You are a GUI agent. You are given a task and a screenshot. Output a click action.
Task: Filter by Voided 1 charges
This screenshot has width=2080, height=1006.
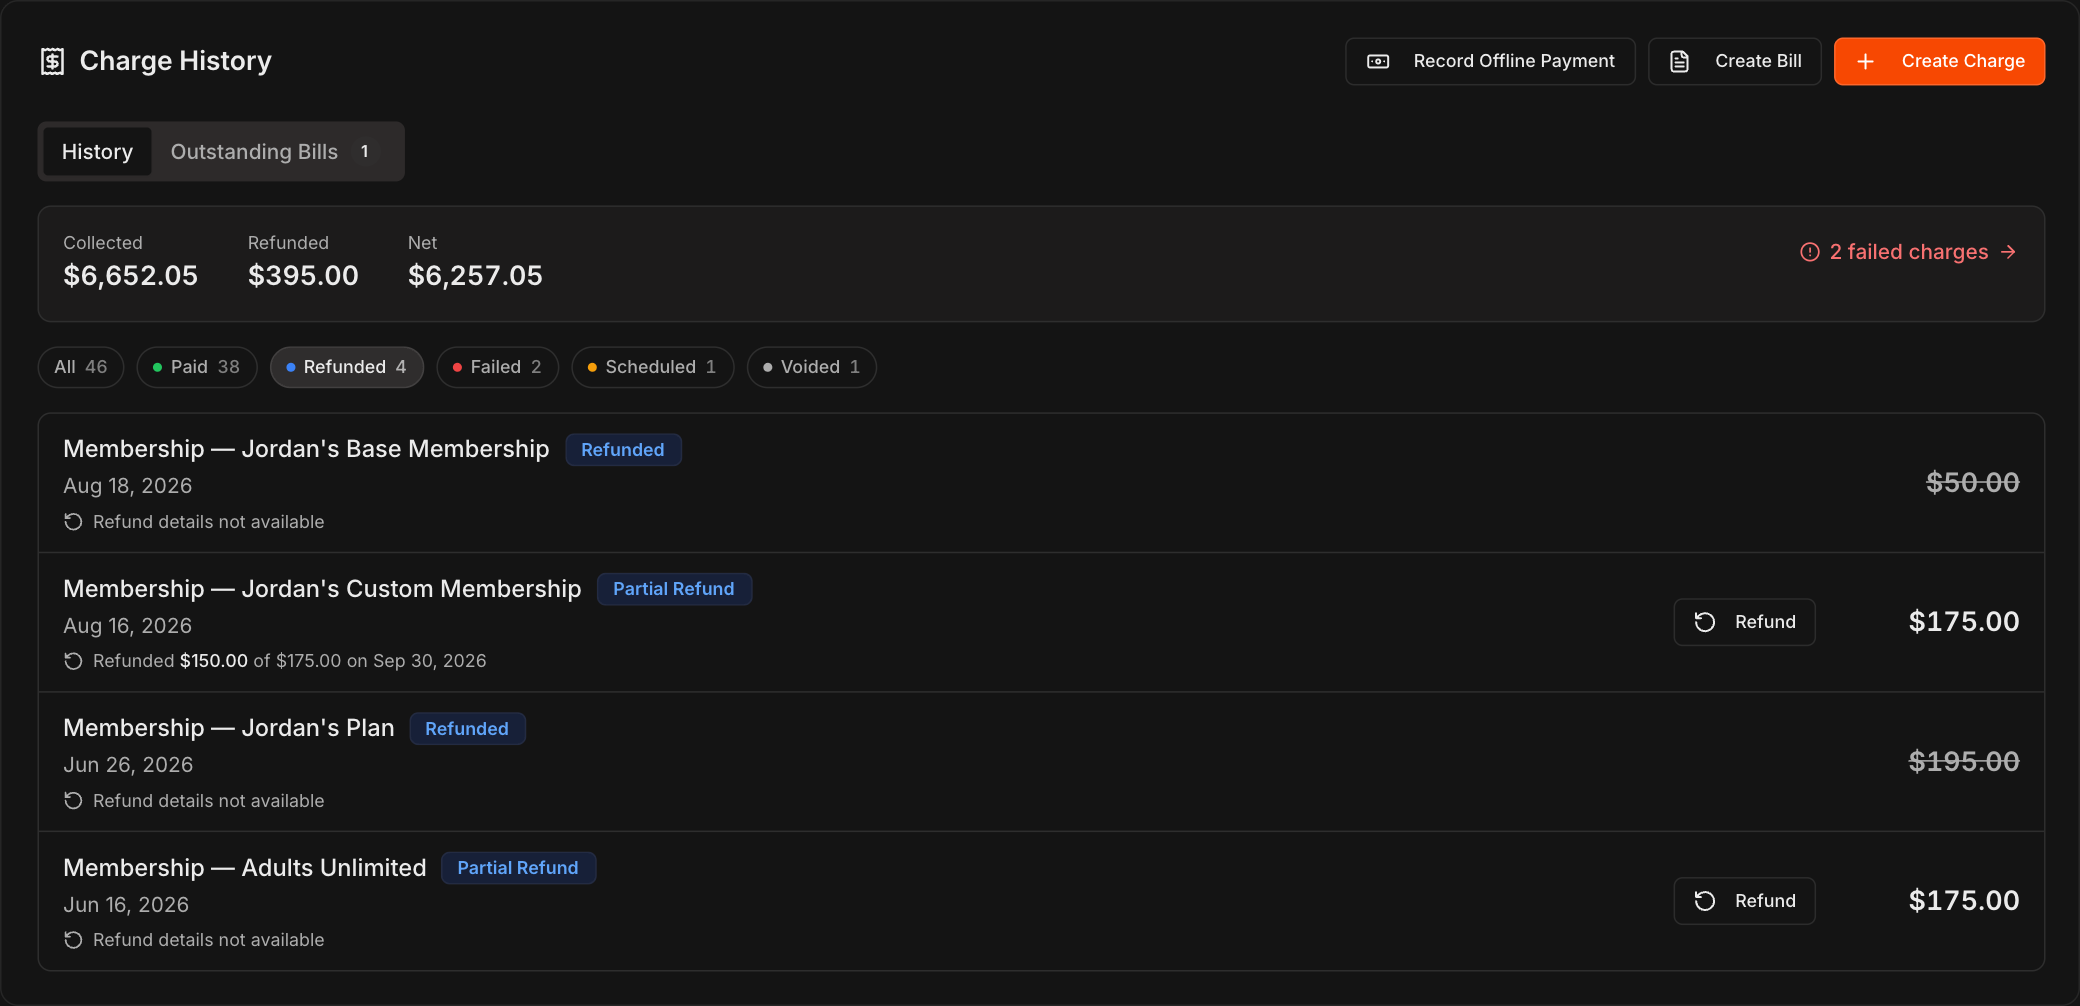811,367
